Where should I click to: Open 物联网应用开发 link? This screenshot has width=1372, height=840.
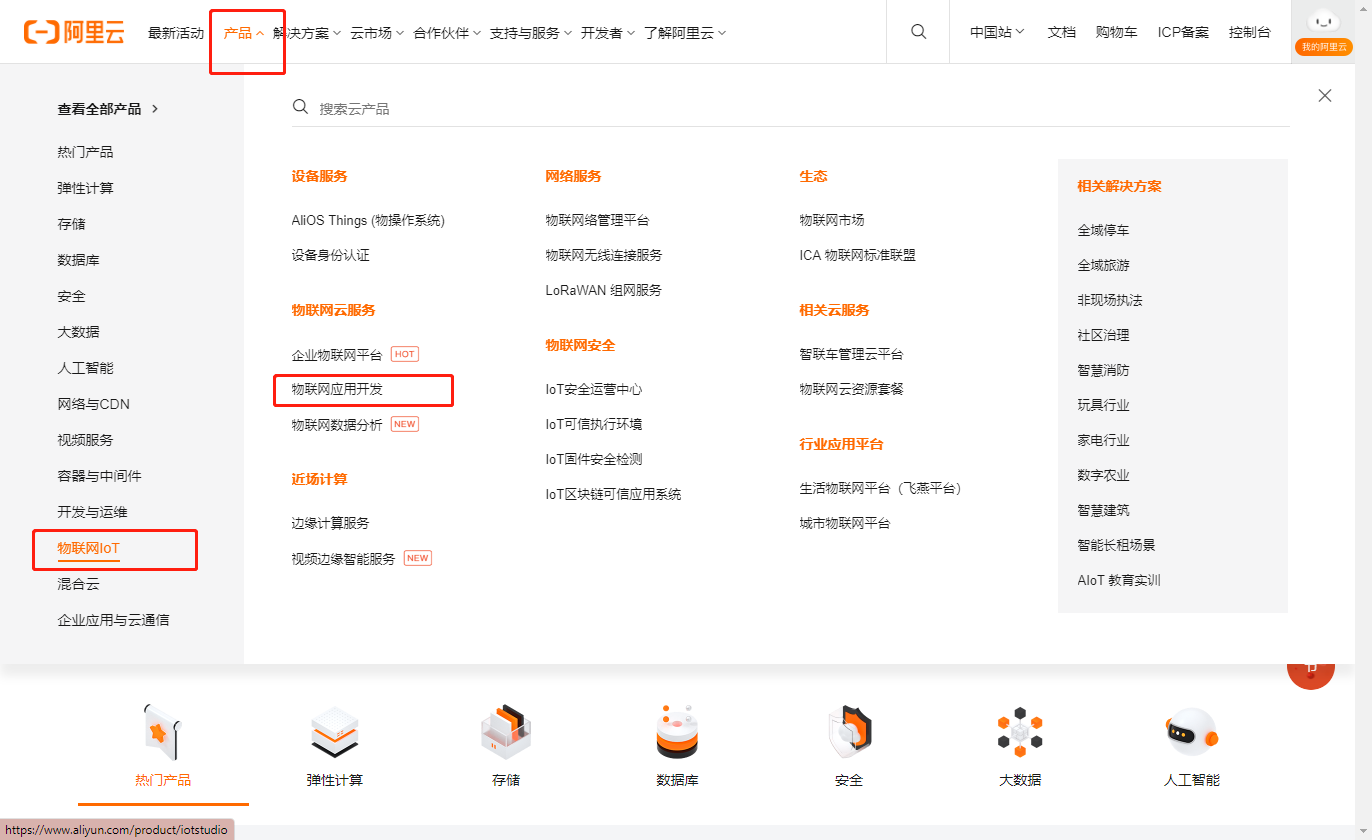point(337,389)
